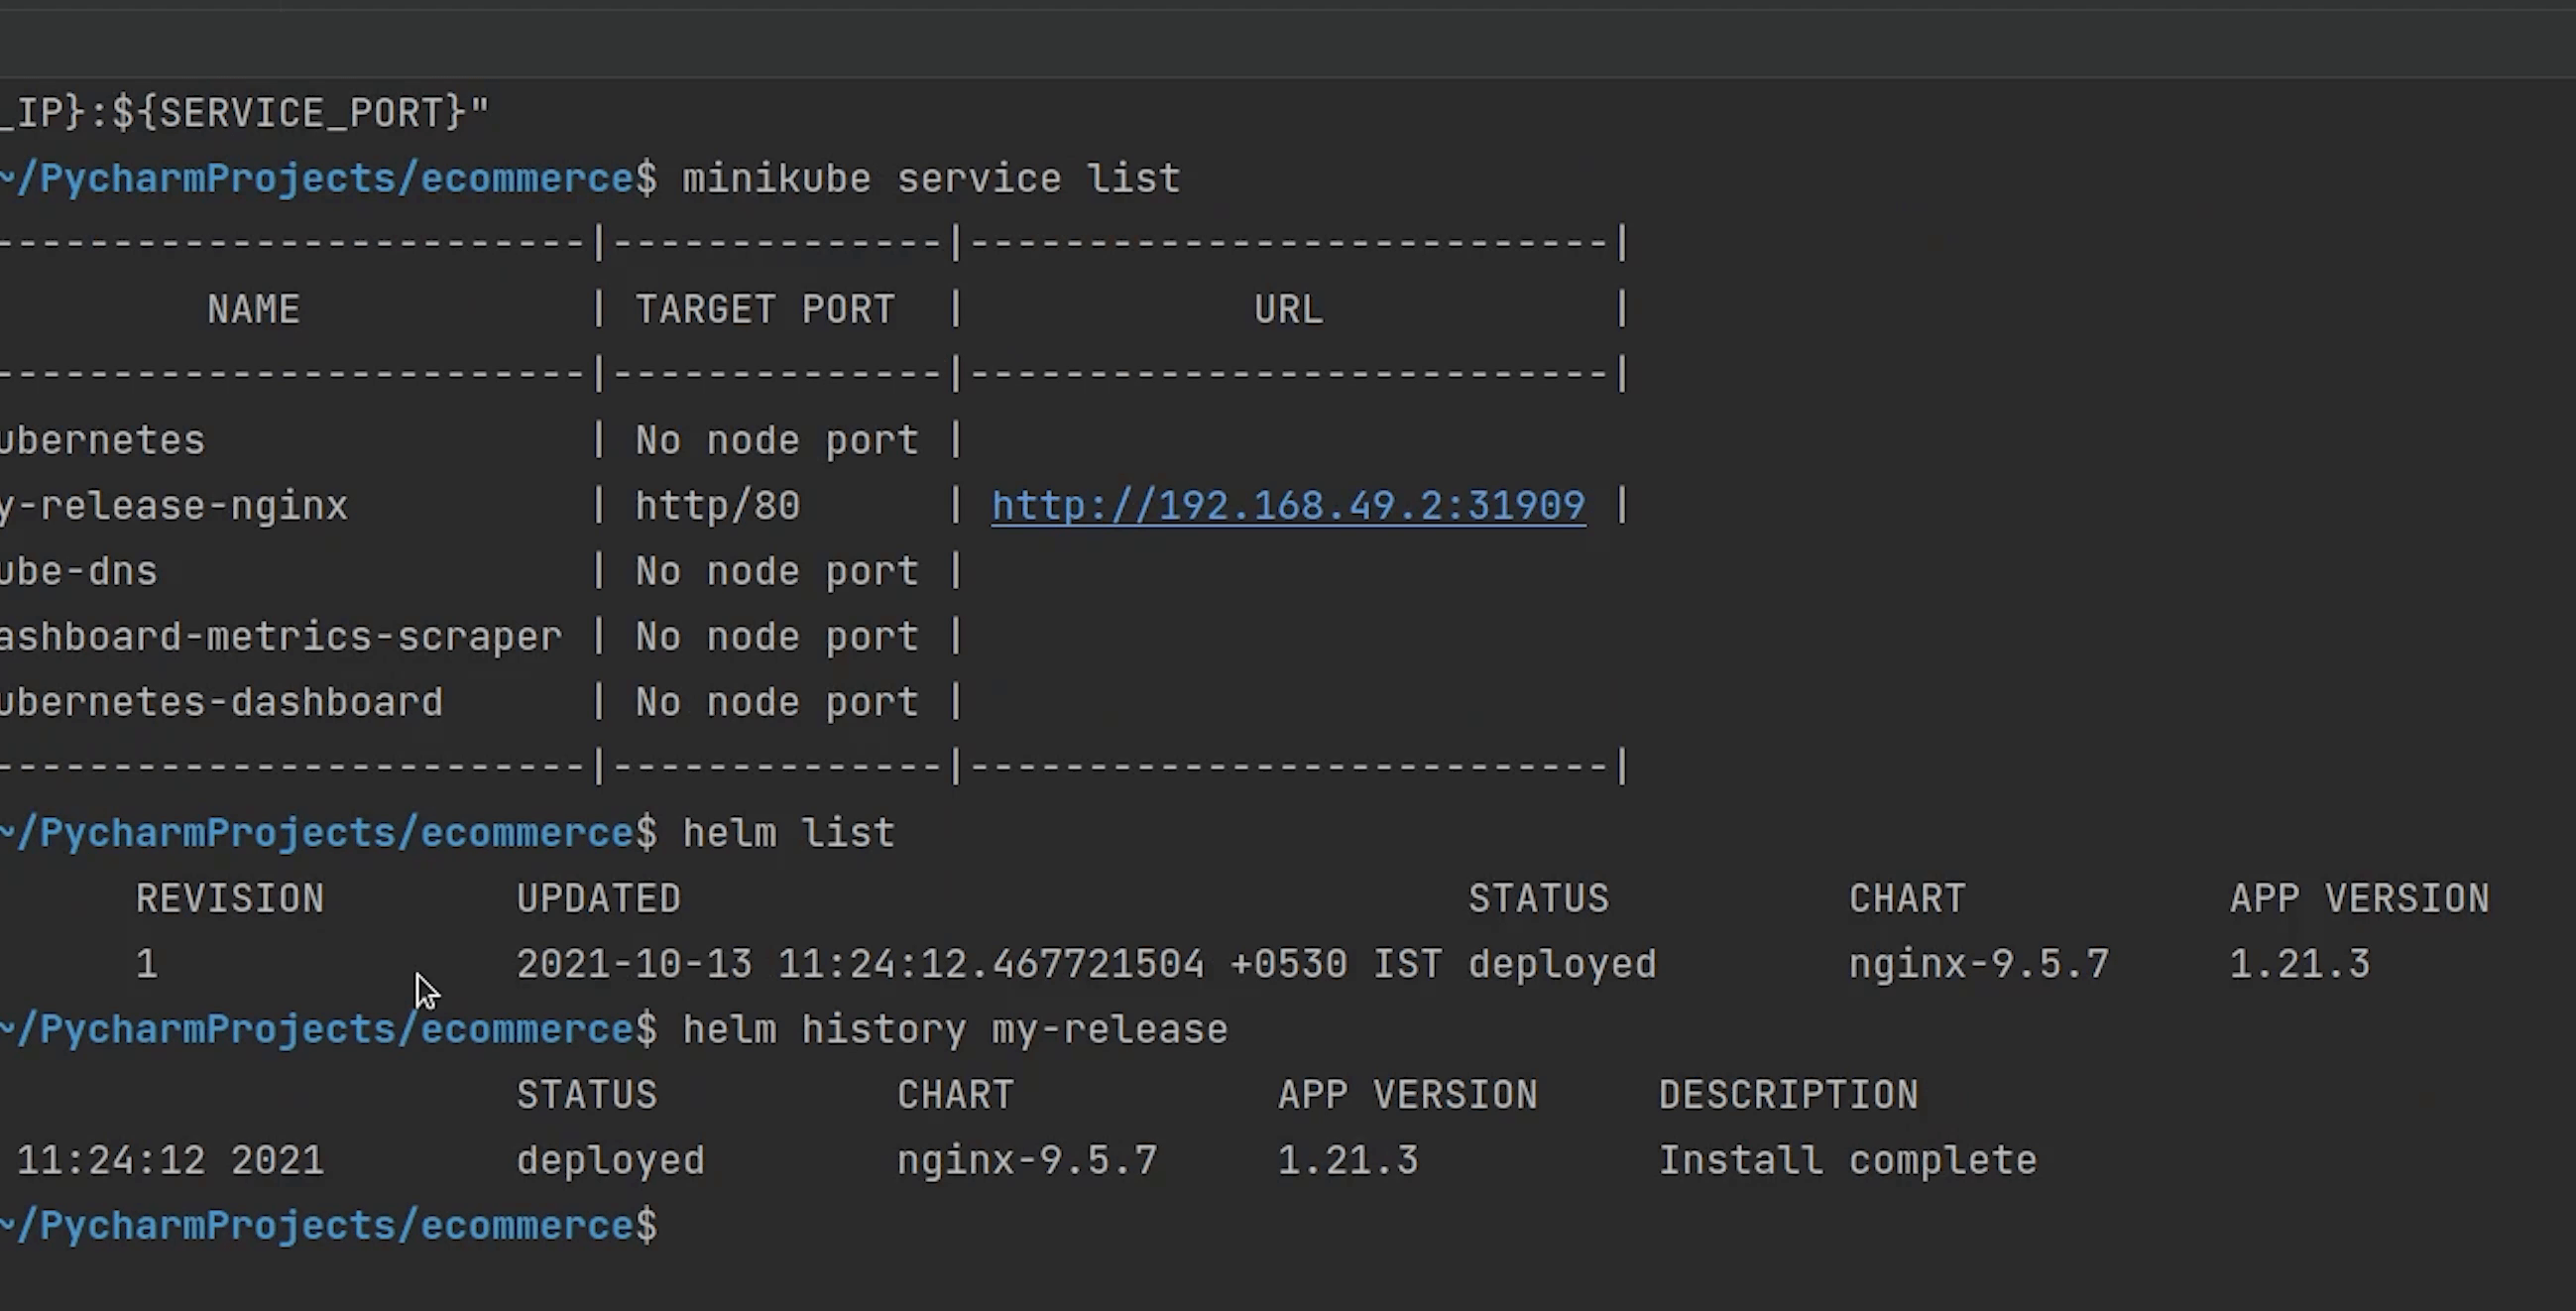Click the URL column header
The width and height of the screenshot is (2576, 1311).
tap(1288, 310)
